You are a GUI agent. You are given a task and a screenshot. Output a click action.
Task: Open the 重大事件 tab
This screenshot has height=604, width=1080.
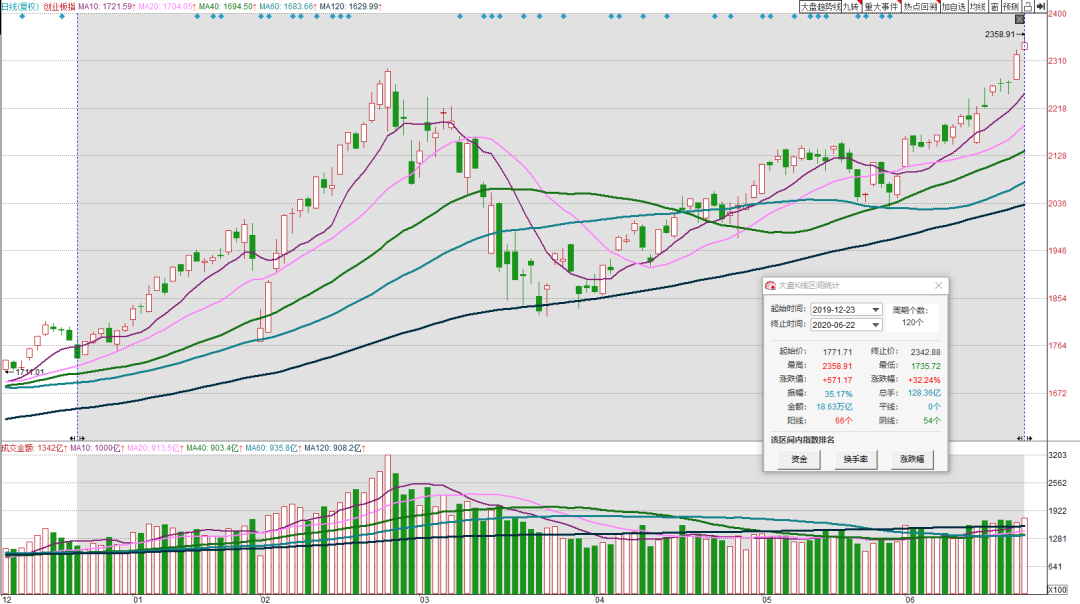pos(882,6)
